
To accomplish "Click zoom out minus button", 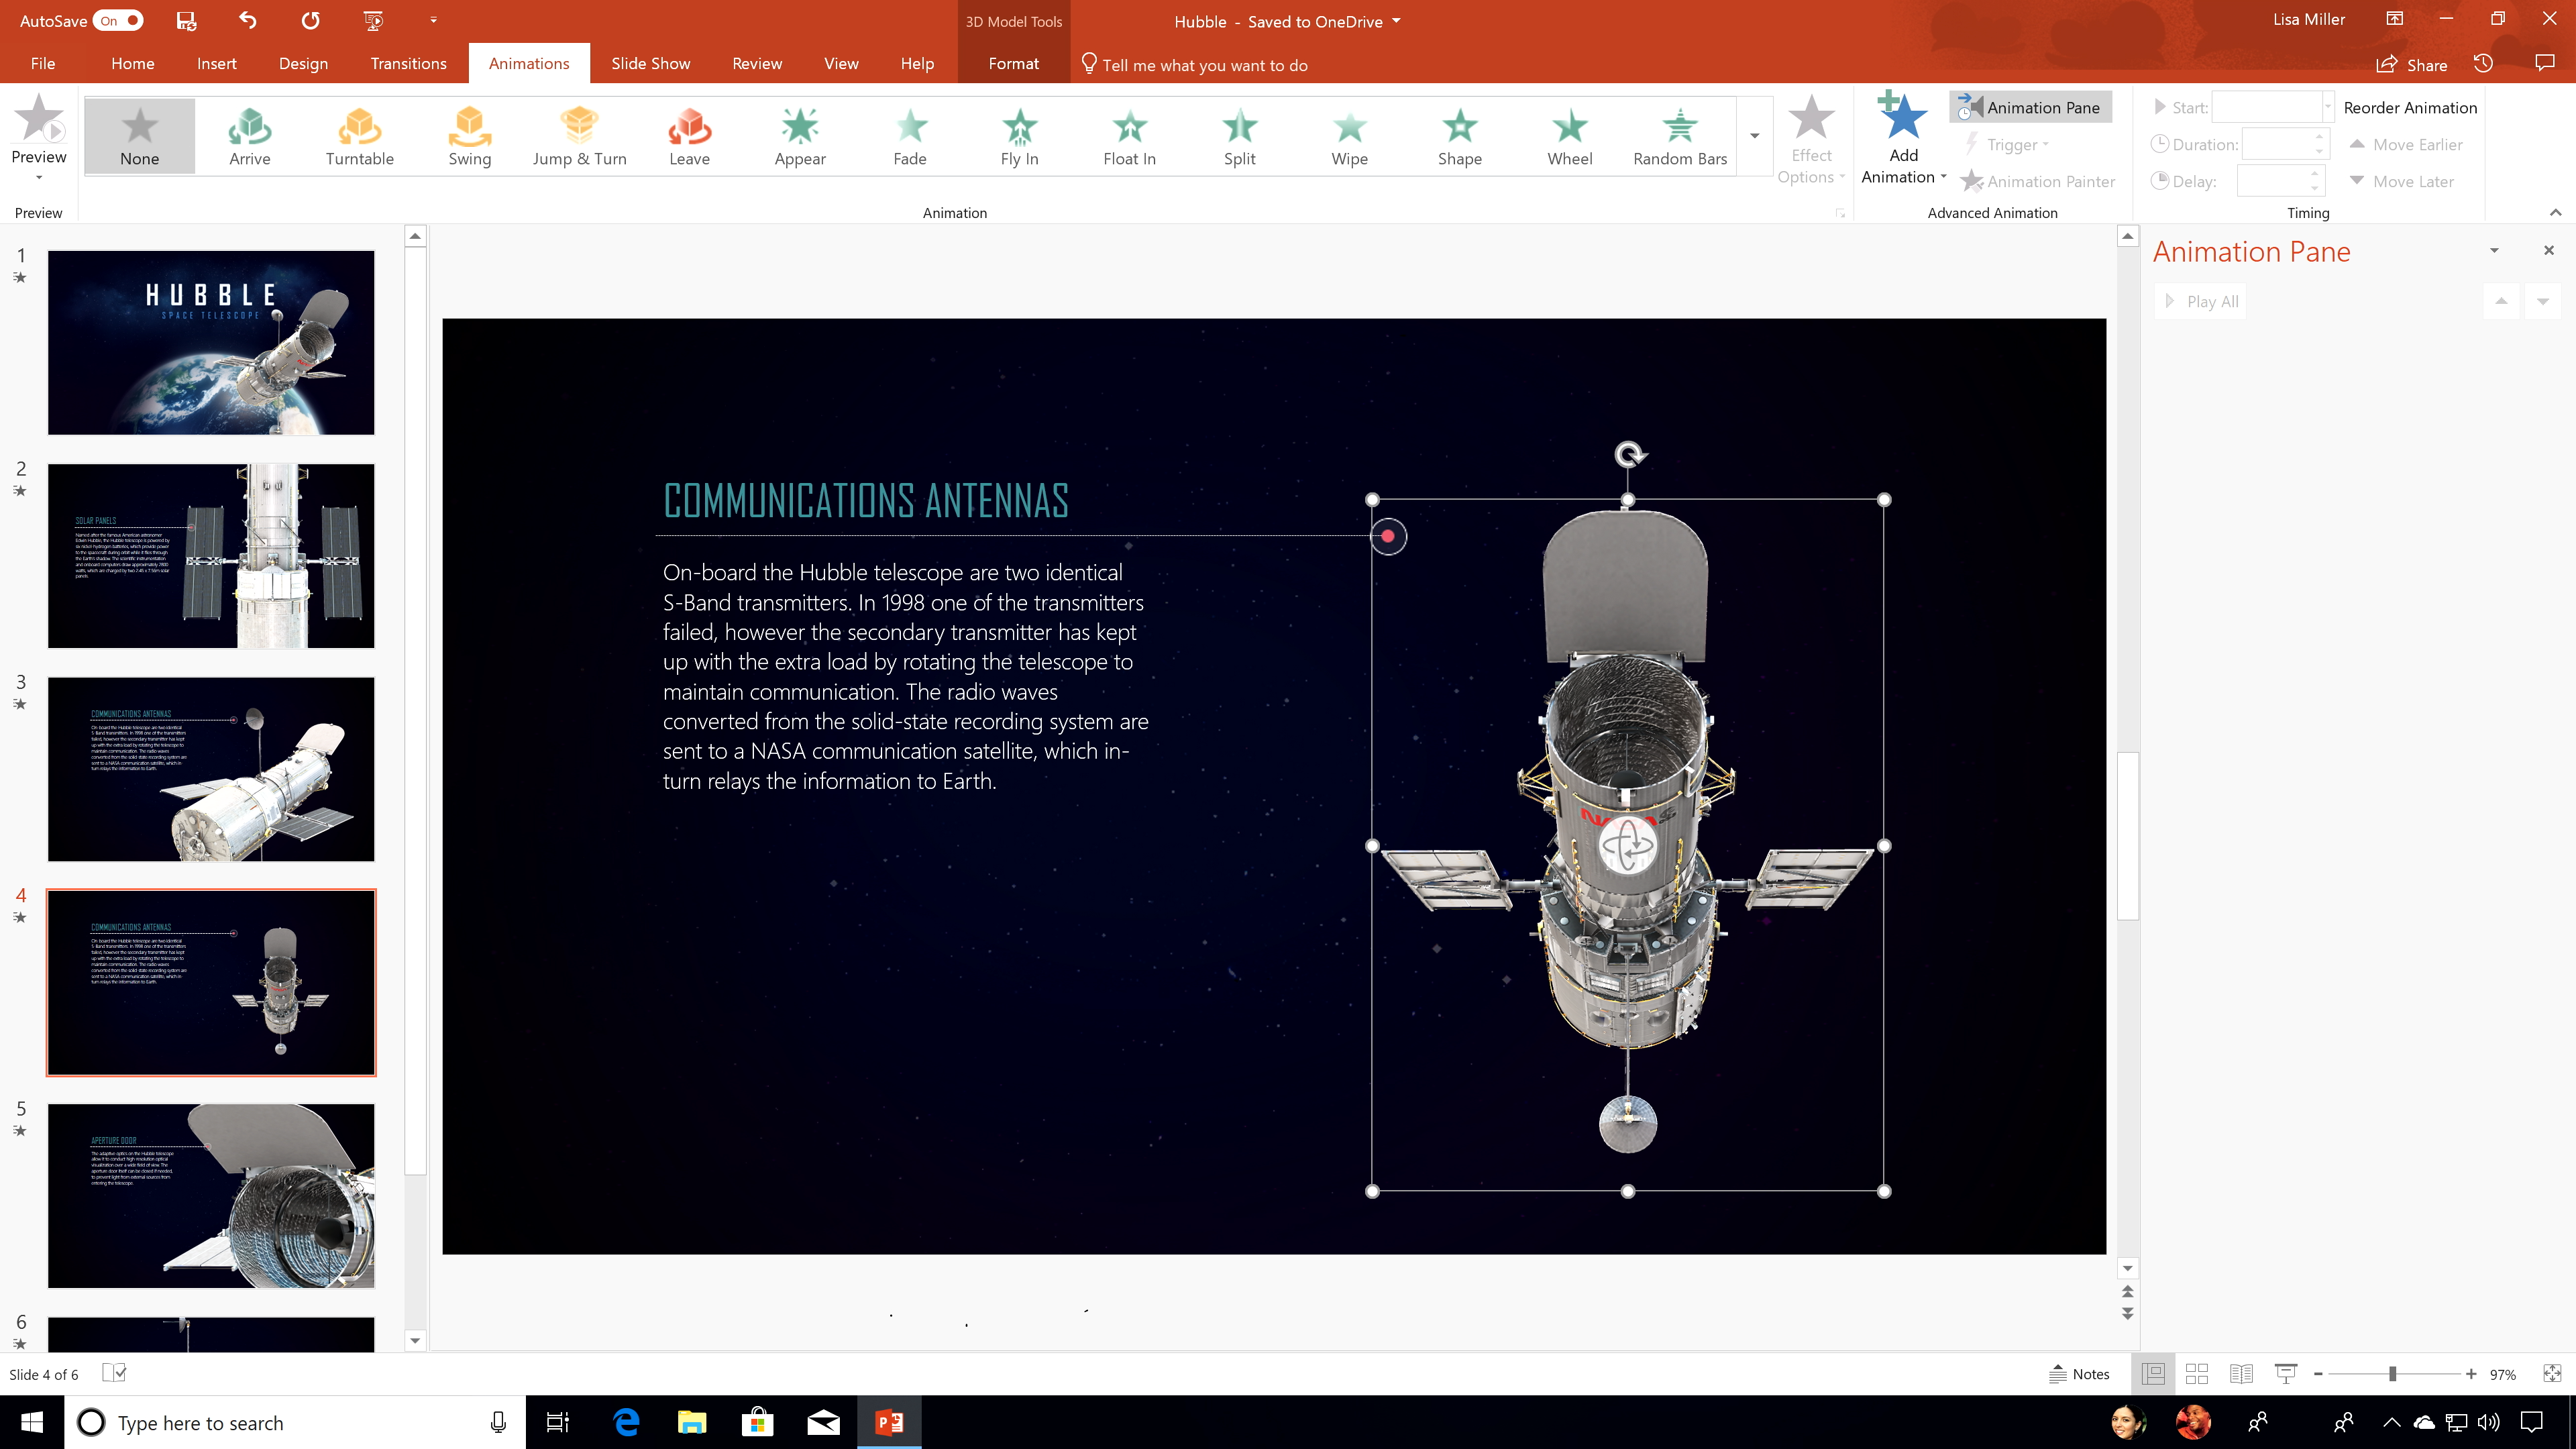I will (2318, 1374).
